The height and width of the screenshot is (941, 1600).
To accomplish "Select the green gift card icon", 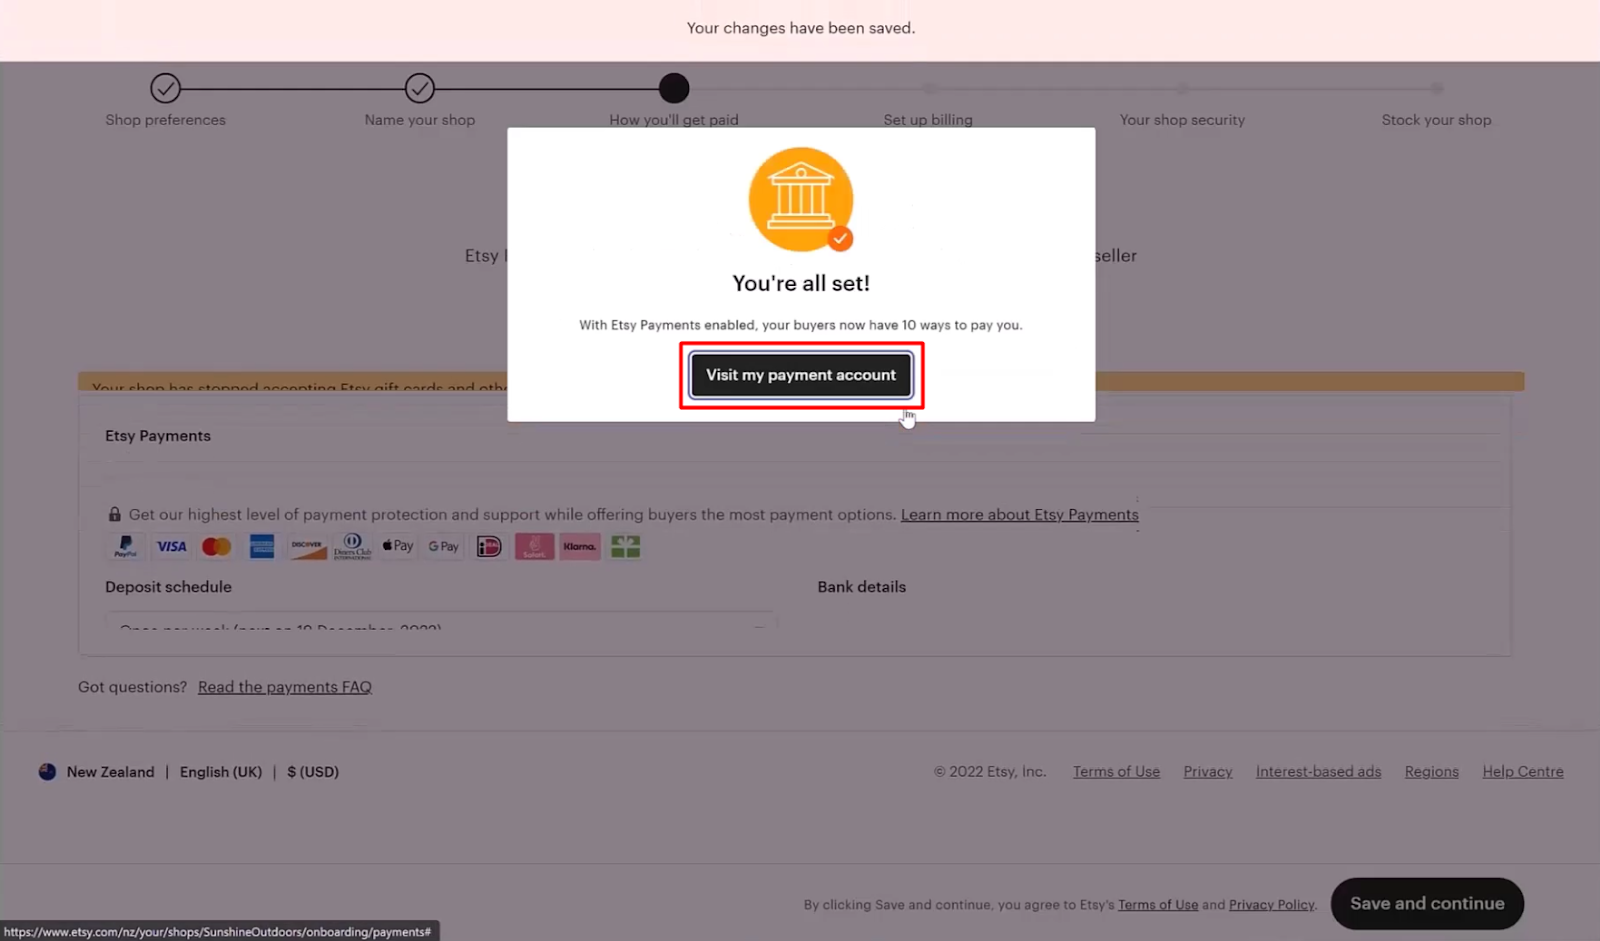I will (625, 547).
